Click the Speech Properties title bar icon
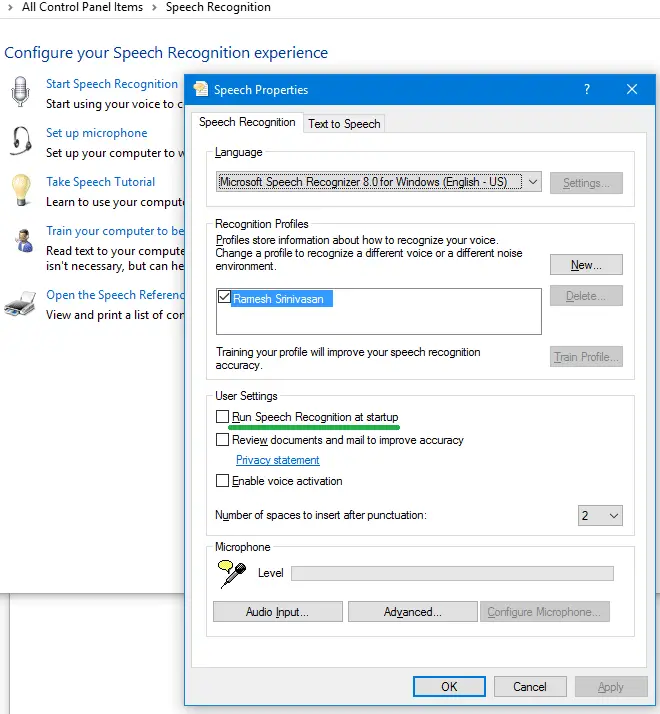The image size is (660, 714). 201,89
